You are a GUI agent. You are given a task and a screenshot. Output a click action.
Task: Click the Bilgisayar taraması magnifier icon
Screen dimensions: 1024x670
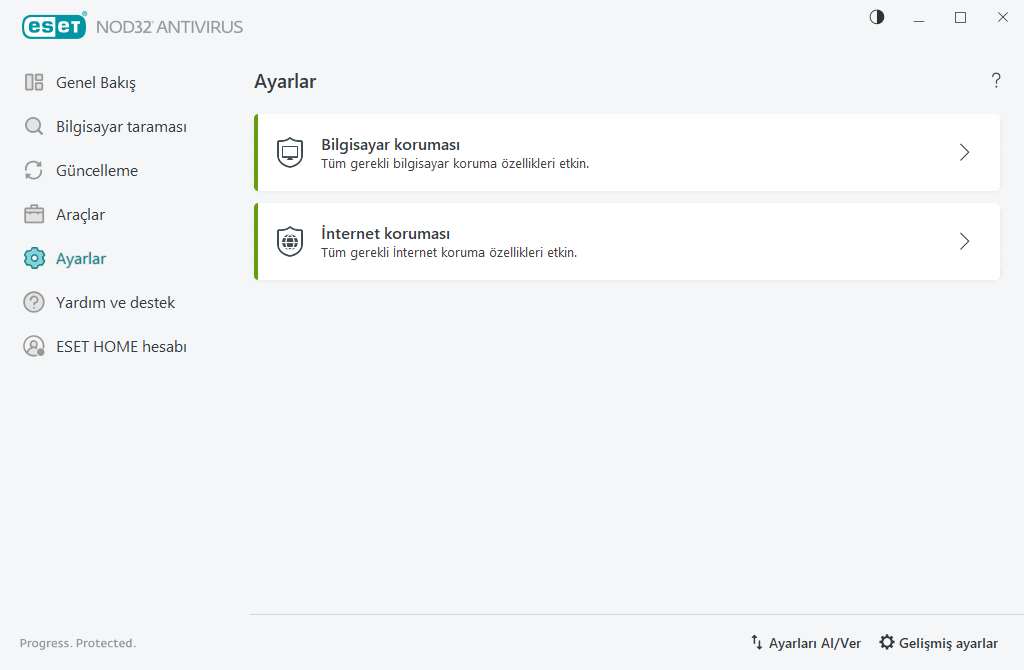pos(34,127)
